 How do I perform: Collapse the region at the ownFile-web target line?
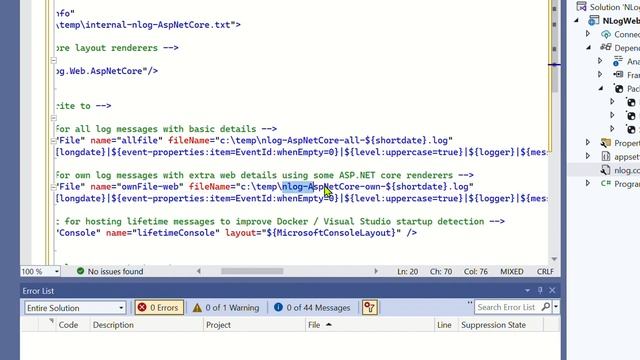(x=53, y=187)
